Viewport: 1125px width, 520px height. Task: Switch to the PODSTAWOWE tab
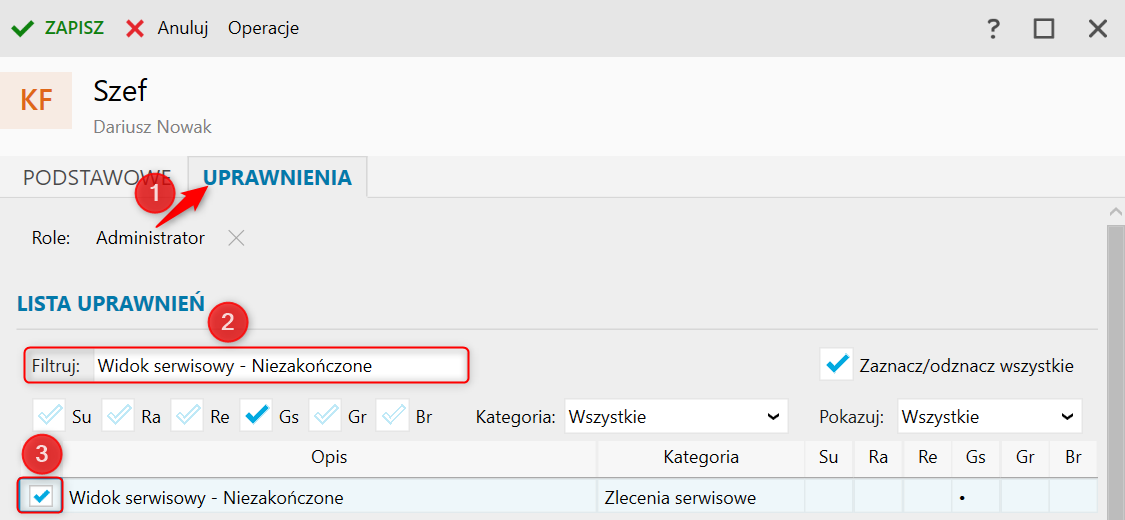[x=97, y=178]
